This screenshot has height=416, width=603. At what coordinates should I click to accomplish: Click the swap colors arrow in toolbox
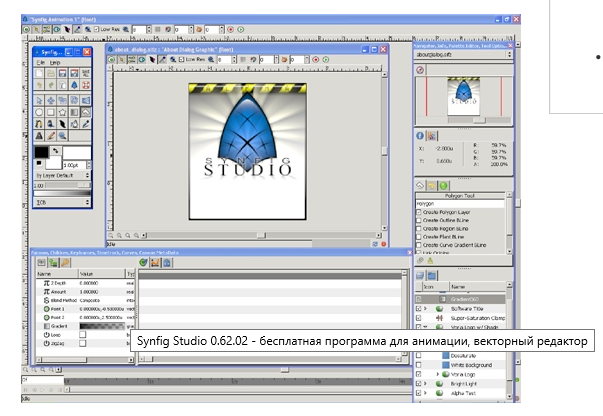(x=56, y=151)
